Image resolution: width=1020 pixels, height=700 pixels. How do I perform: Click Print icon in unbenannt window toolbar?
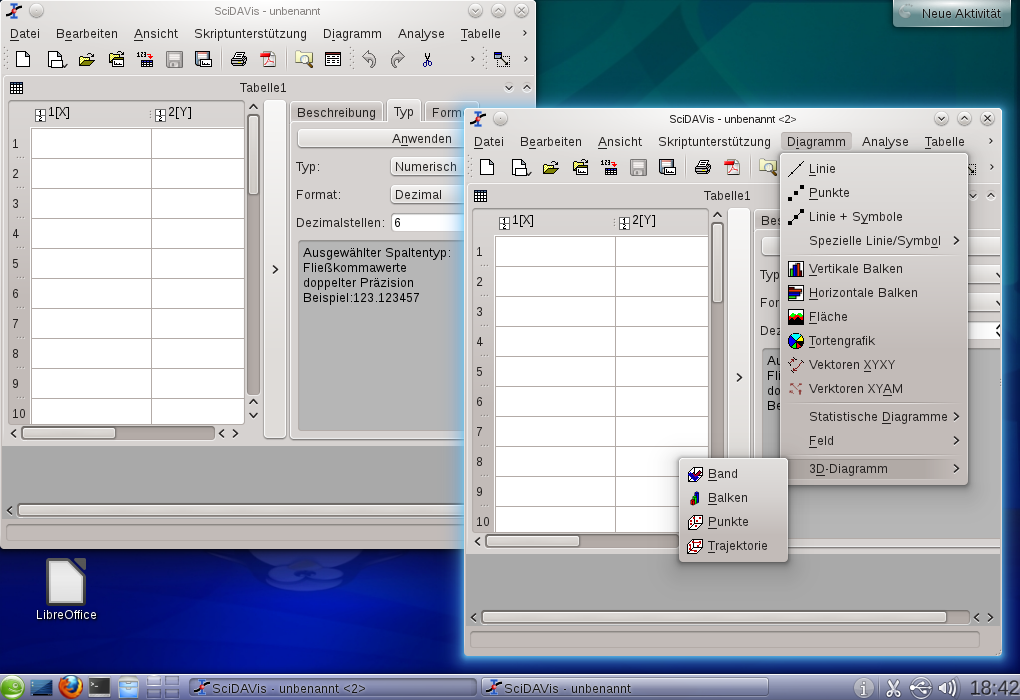[x=239, y=59]
